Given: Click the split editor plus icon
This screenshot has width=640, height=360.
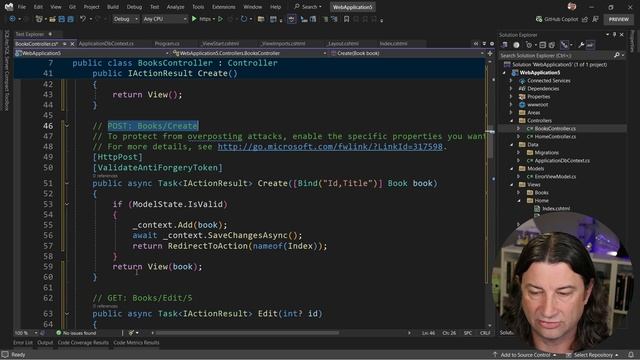Looking at the screenshot, I should pyautogui.click(x=490, y=53).
